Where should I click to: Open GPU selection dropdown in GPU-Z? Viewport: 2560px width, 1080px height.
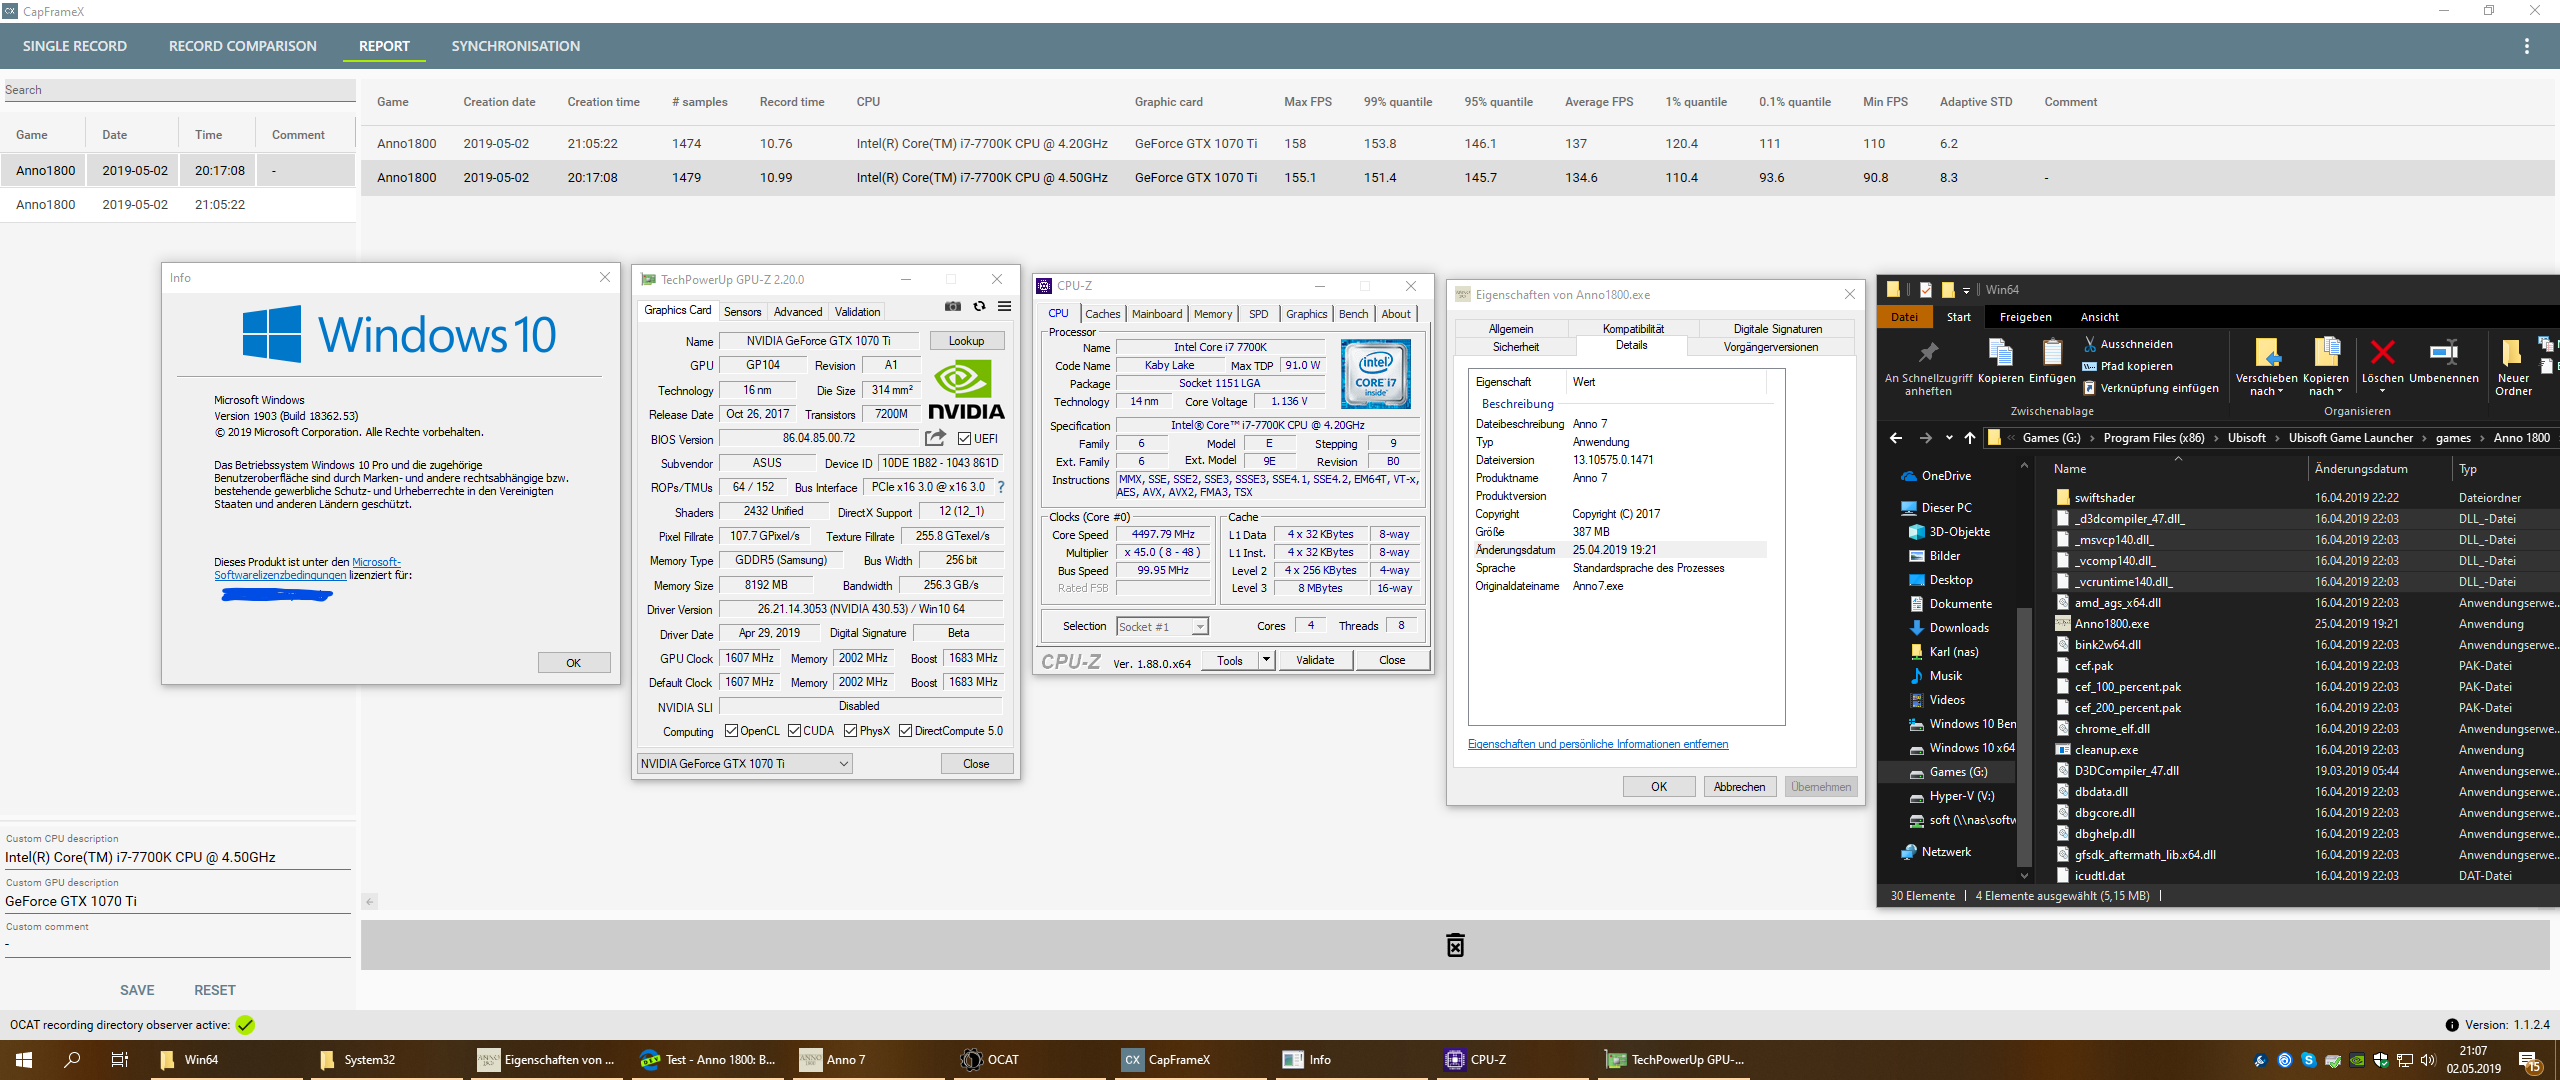coord(843,764)
